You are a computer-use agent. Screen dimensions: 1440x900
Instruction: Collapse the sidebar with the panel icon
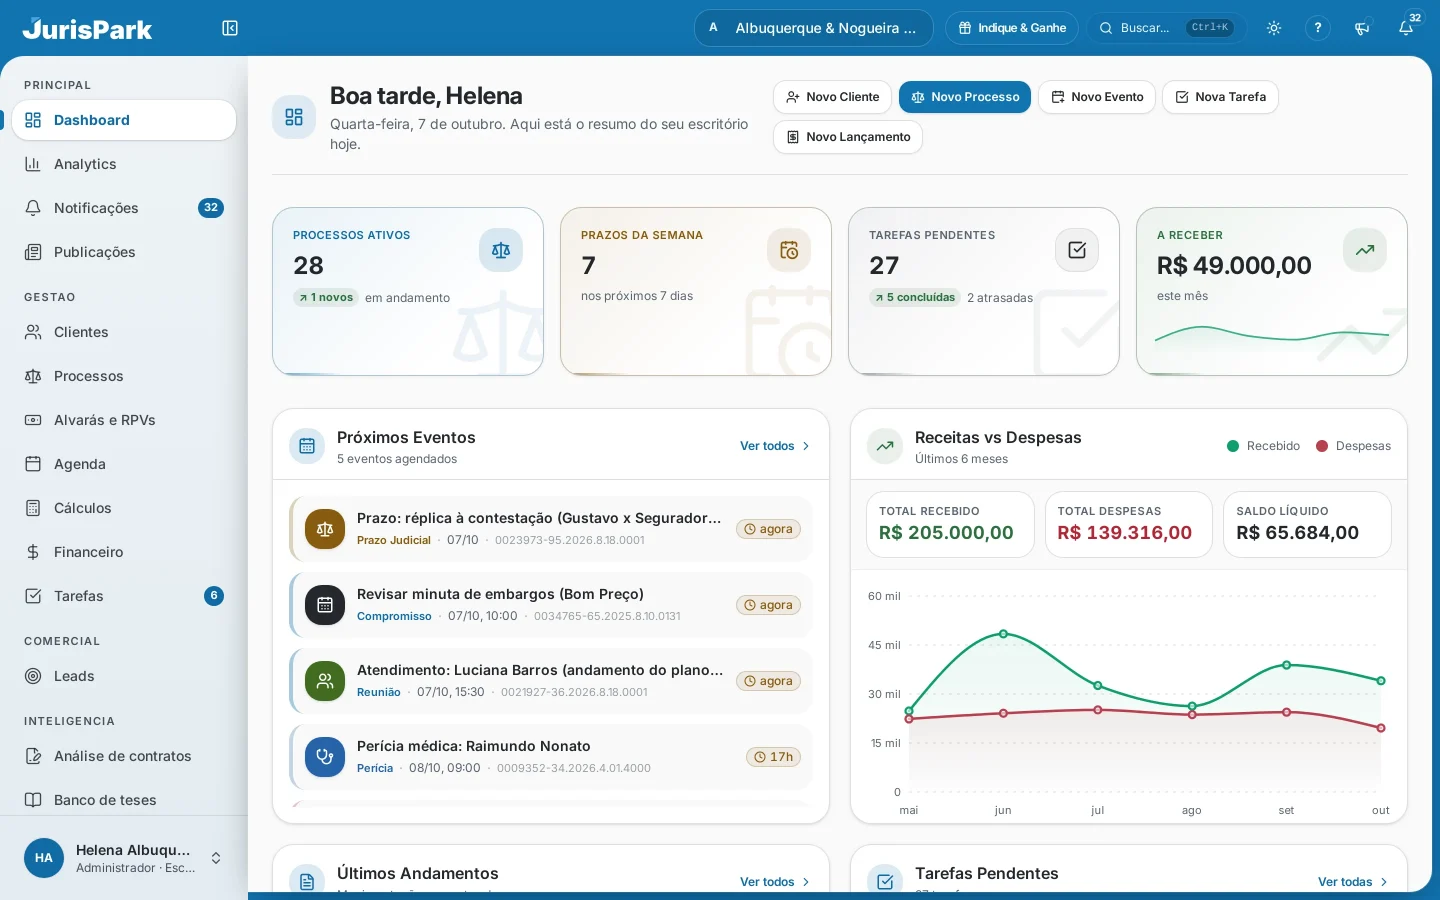point(230,28)
